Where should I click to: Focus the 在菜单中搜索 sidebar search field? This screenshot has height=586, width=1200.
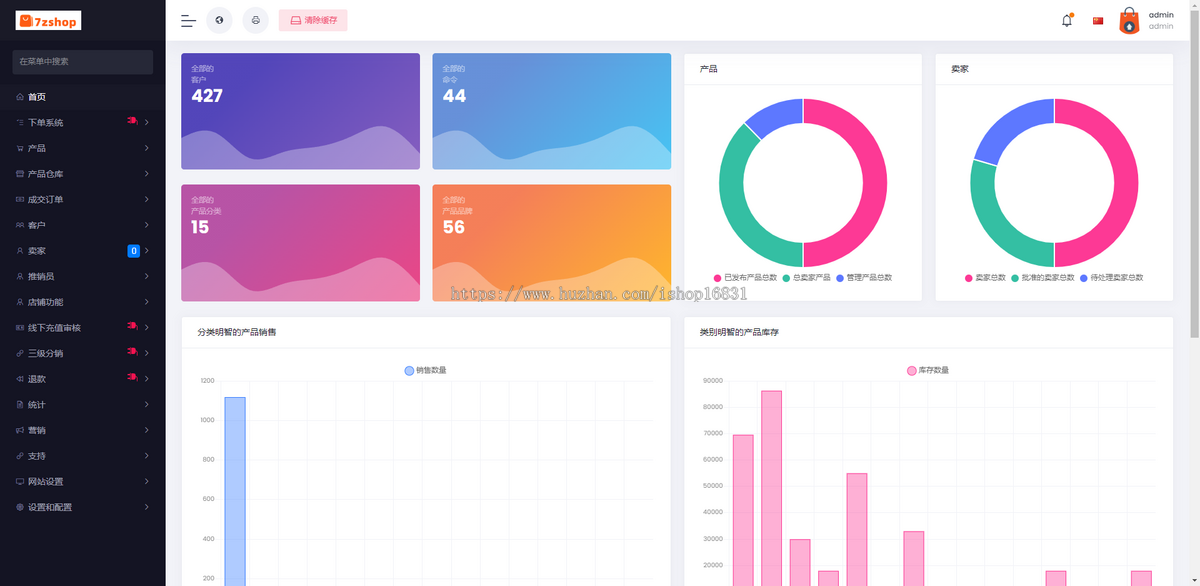(83, 62)
